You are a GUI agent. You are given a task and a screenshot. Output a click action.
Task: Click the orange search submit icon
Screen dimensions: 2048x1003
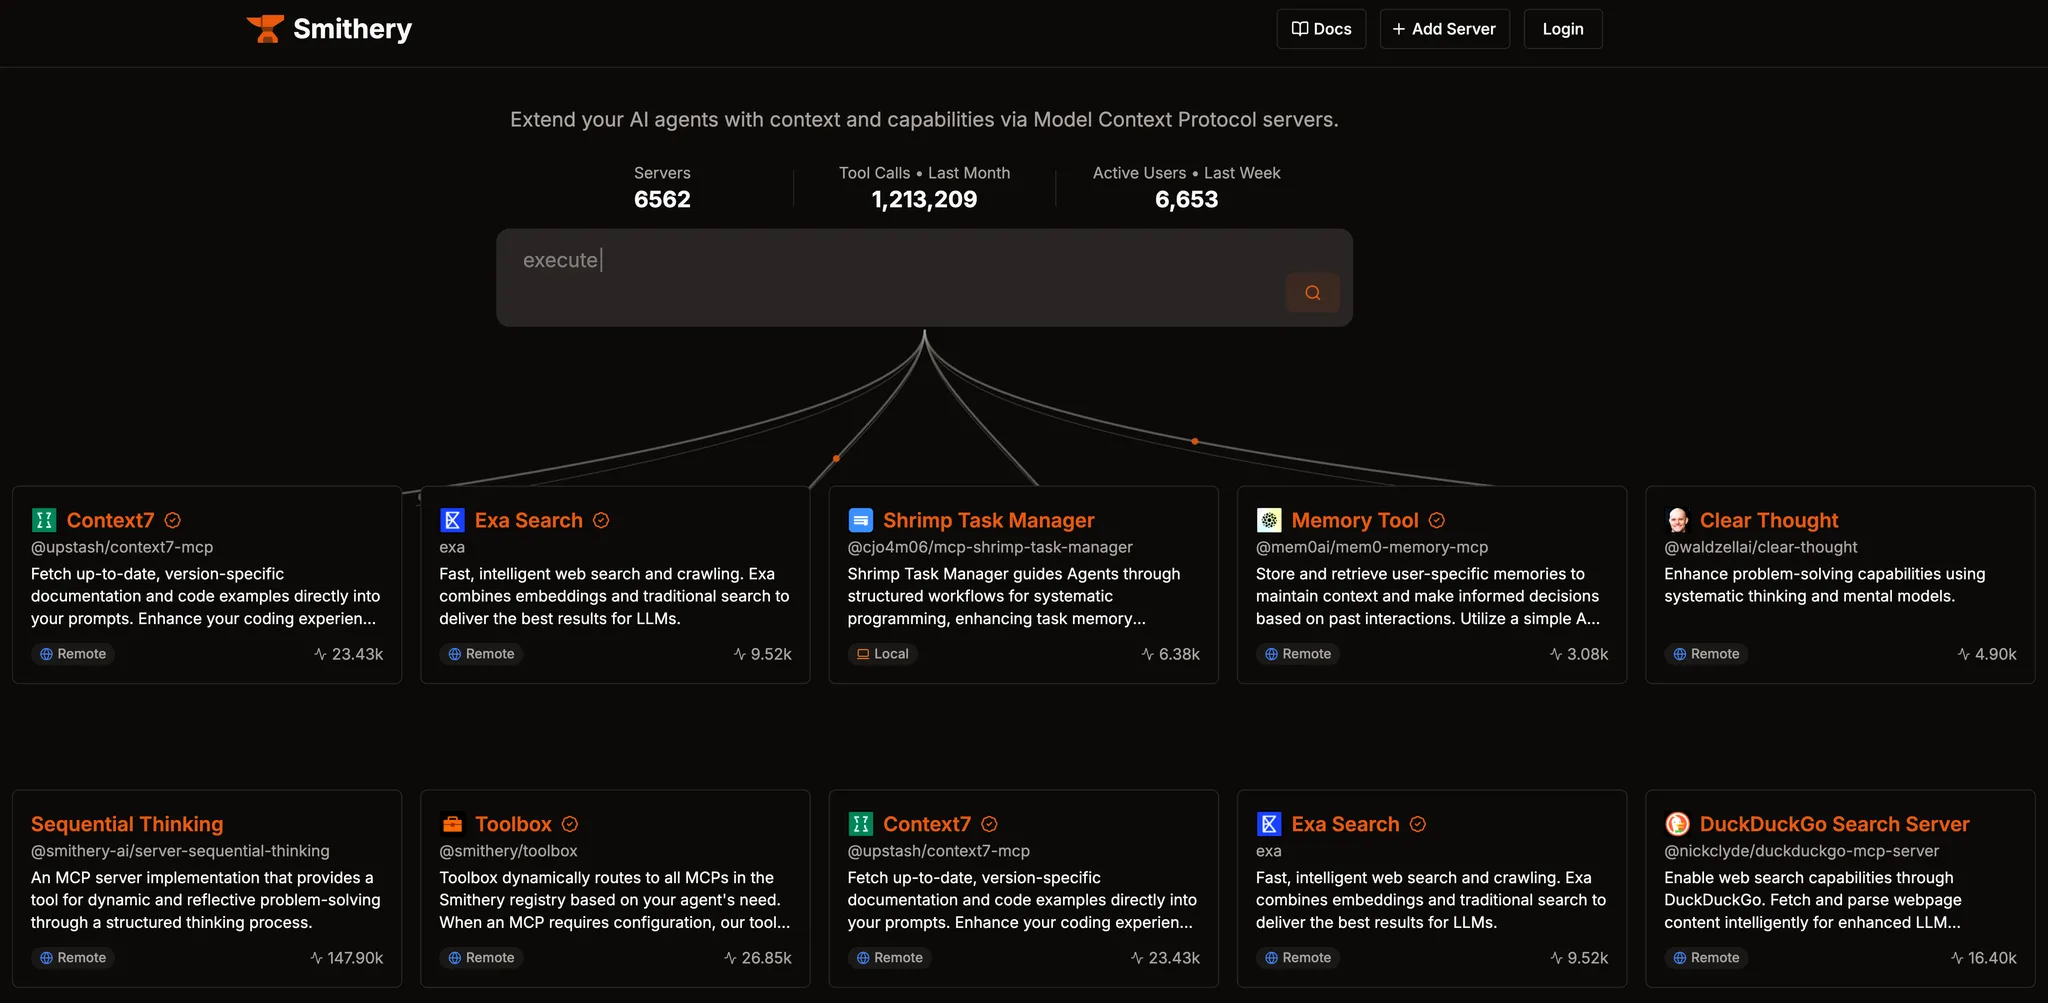(1312, 293)
